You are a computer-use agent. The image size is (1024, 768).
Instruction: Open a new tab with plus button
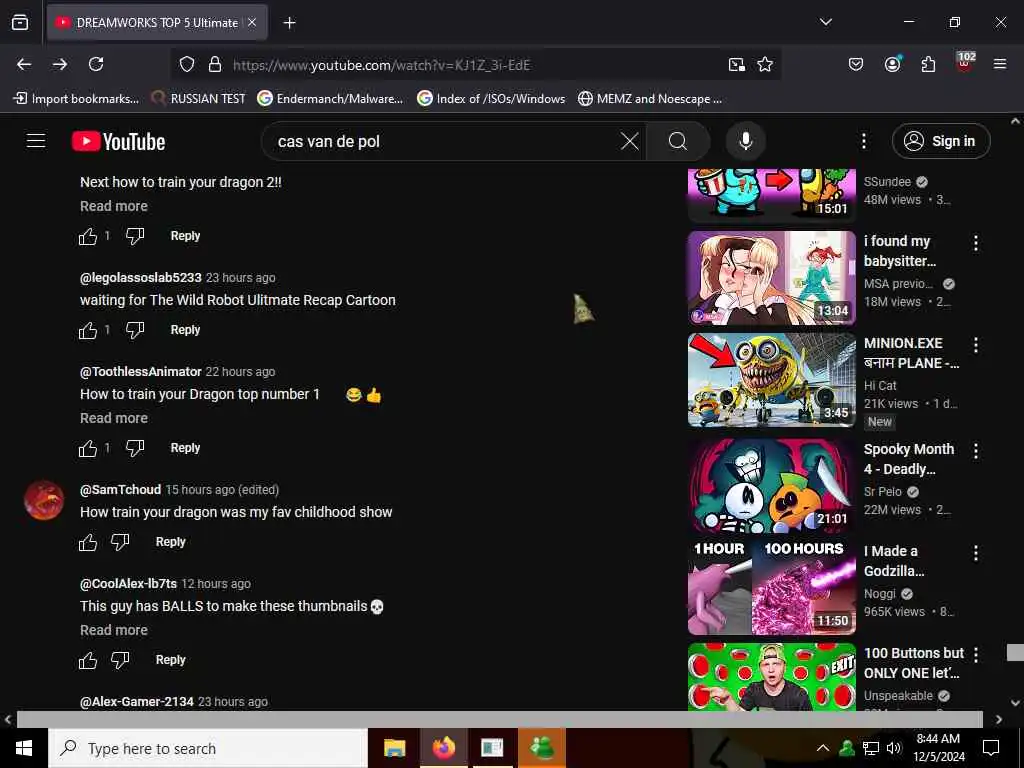[x=289, y=23]
